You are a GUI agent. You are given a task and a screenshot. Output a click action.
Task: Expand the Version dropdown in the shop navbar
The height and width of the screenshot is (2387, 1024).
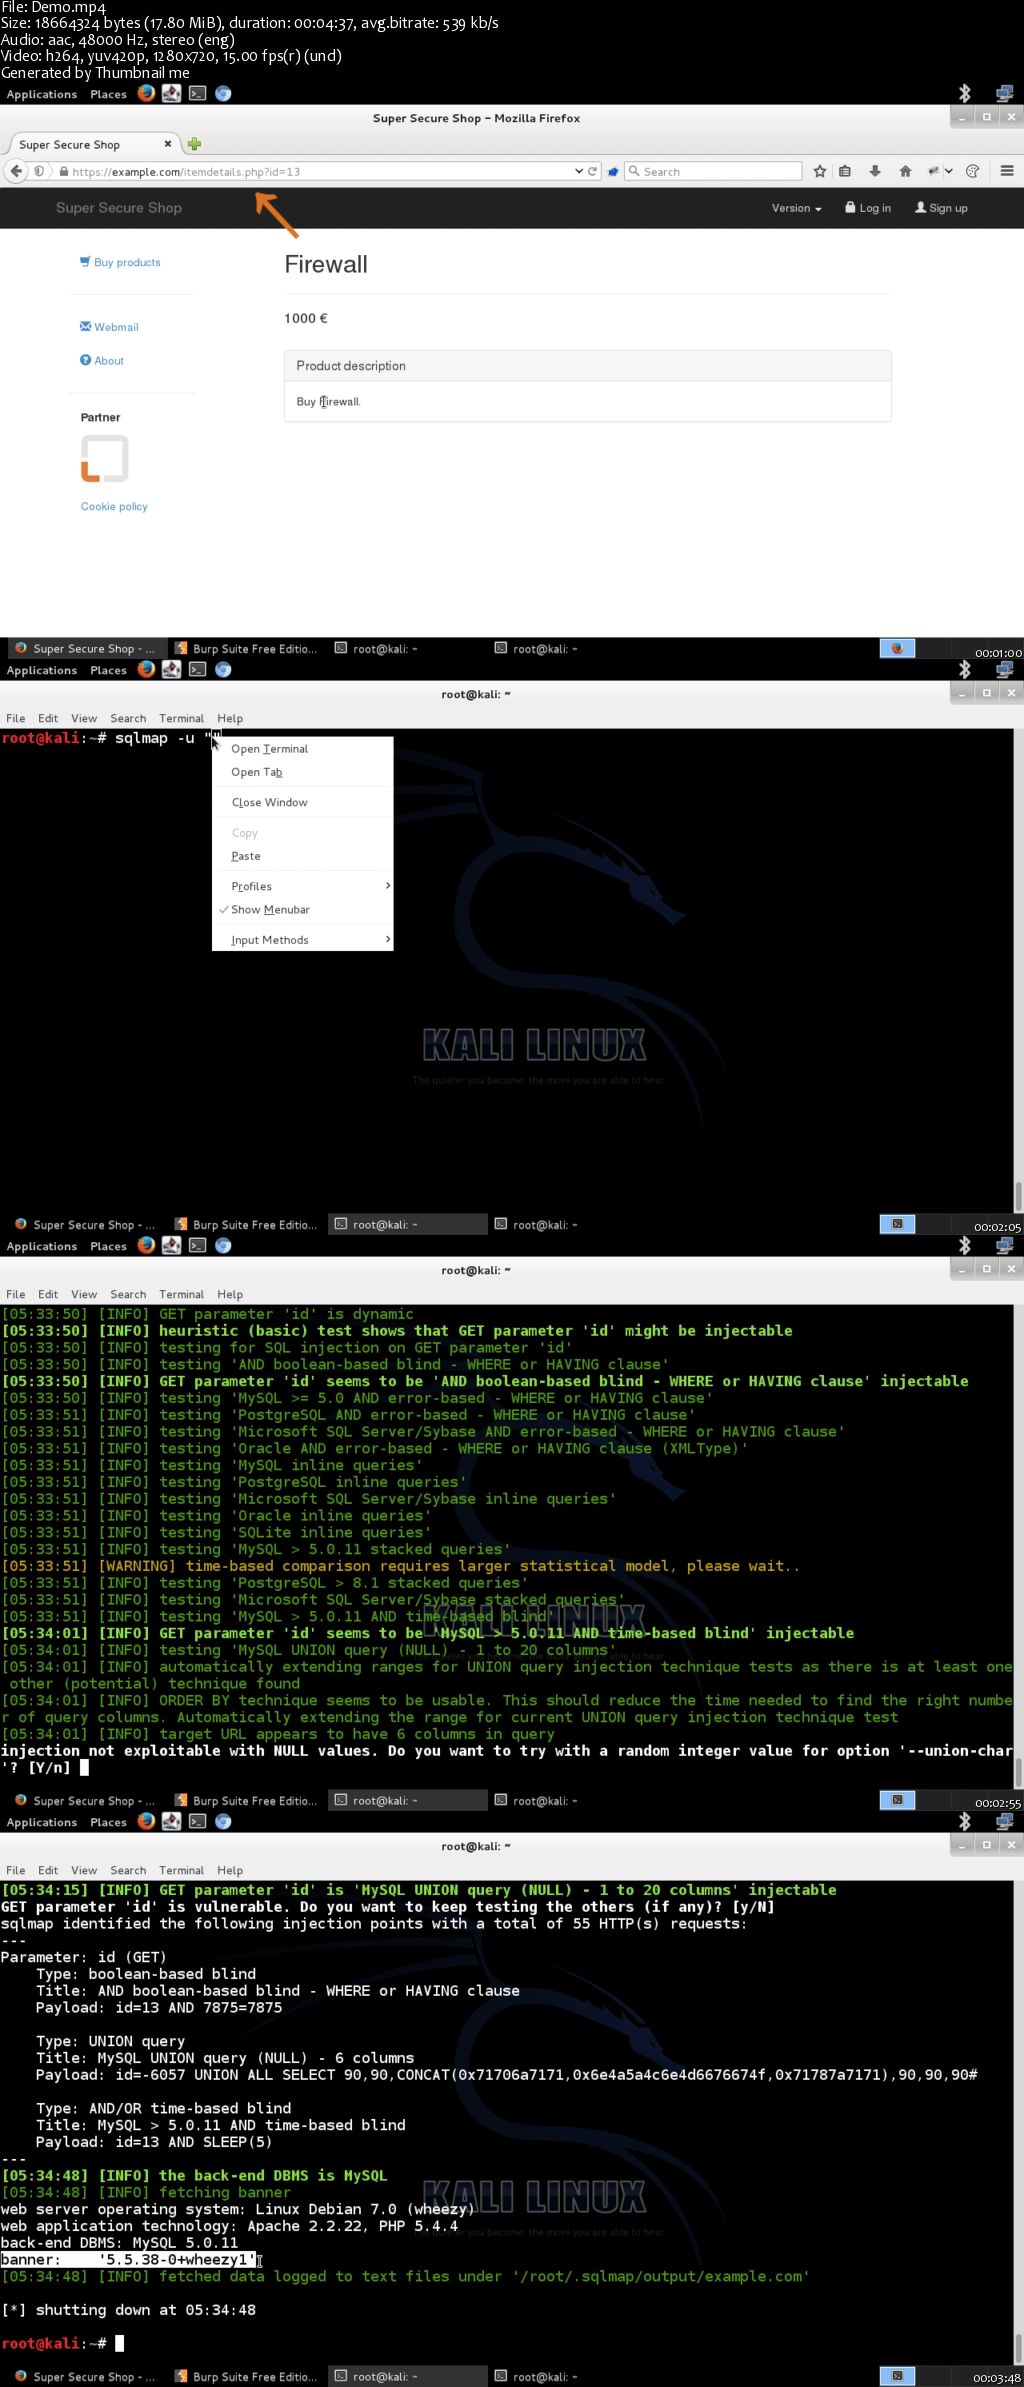(796, 208)
